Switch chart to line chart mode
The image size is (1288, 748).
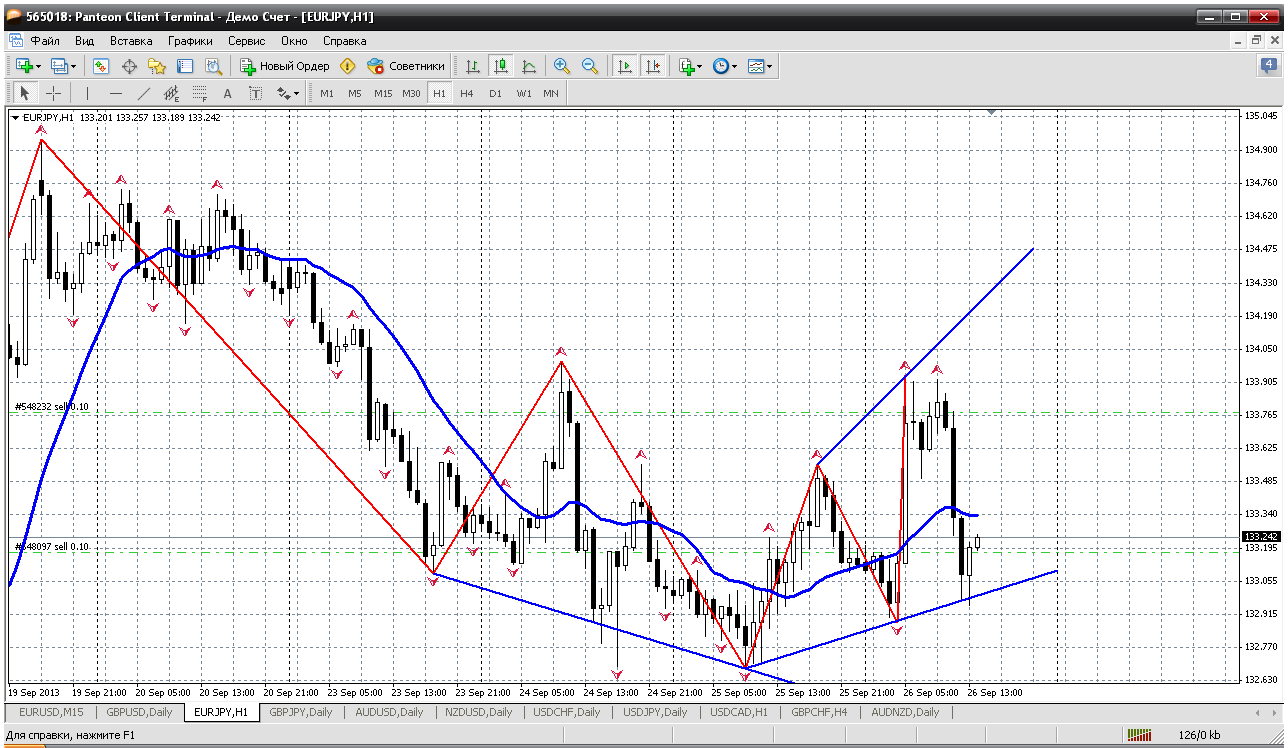pos(529,66)
